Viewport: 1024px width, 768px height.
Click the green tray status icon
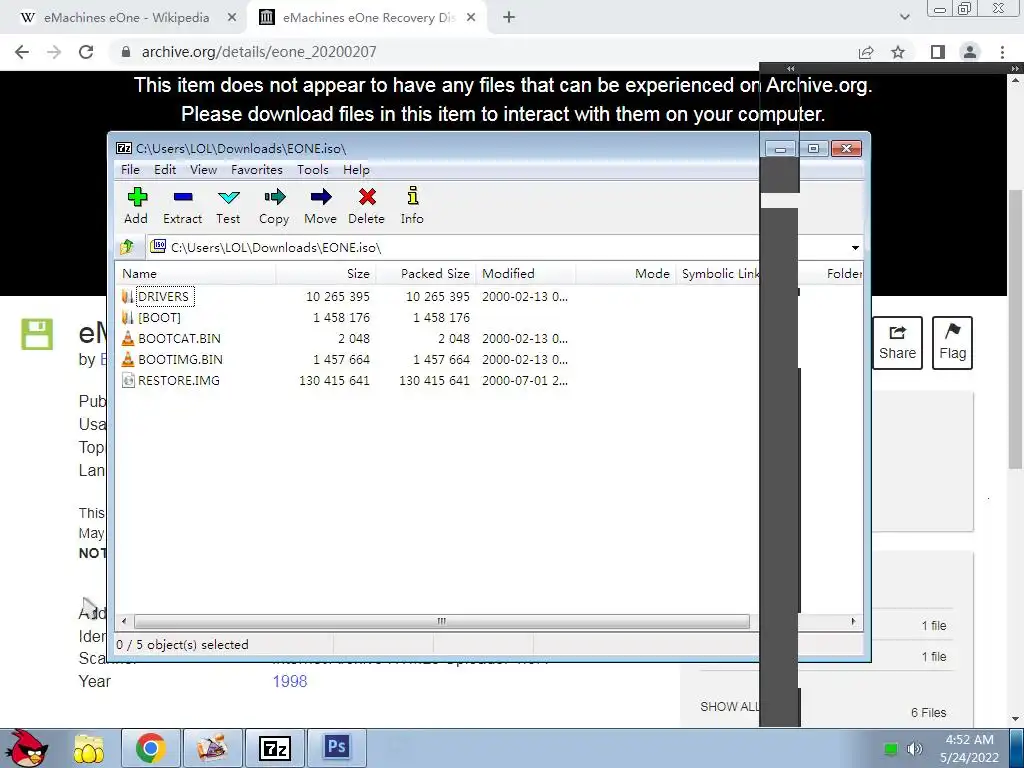pyautogui.click(x=891, y=749)
